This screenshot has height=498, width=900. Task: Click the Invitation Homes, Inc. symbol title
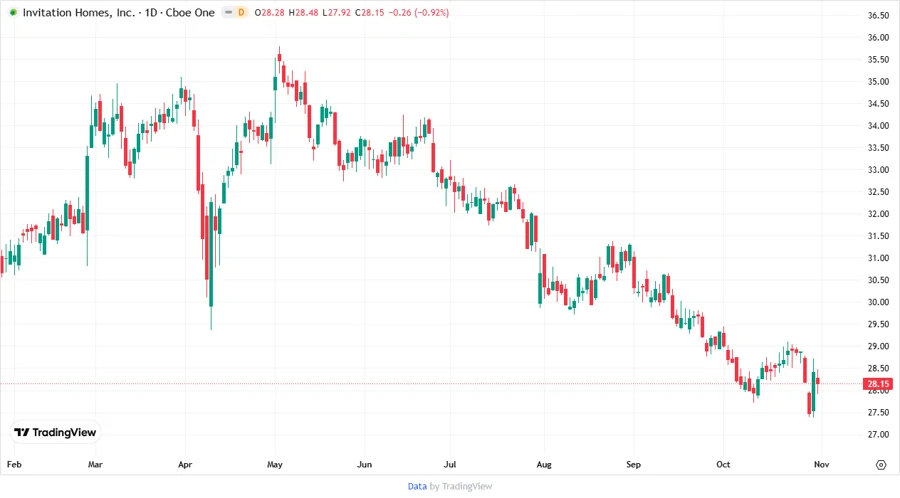tap(79, 12)
